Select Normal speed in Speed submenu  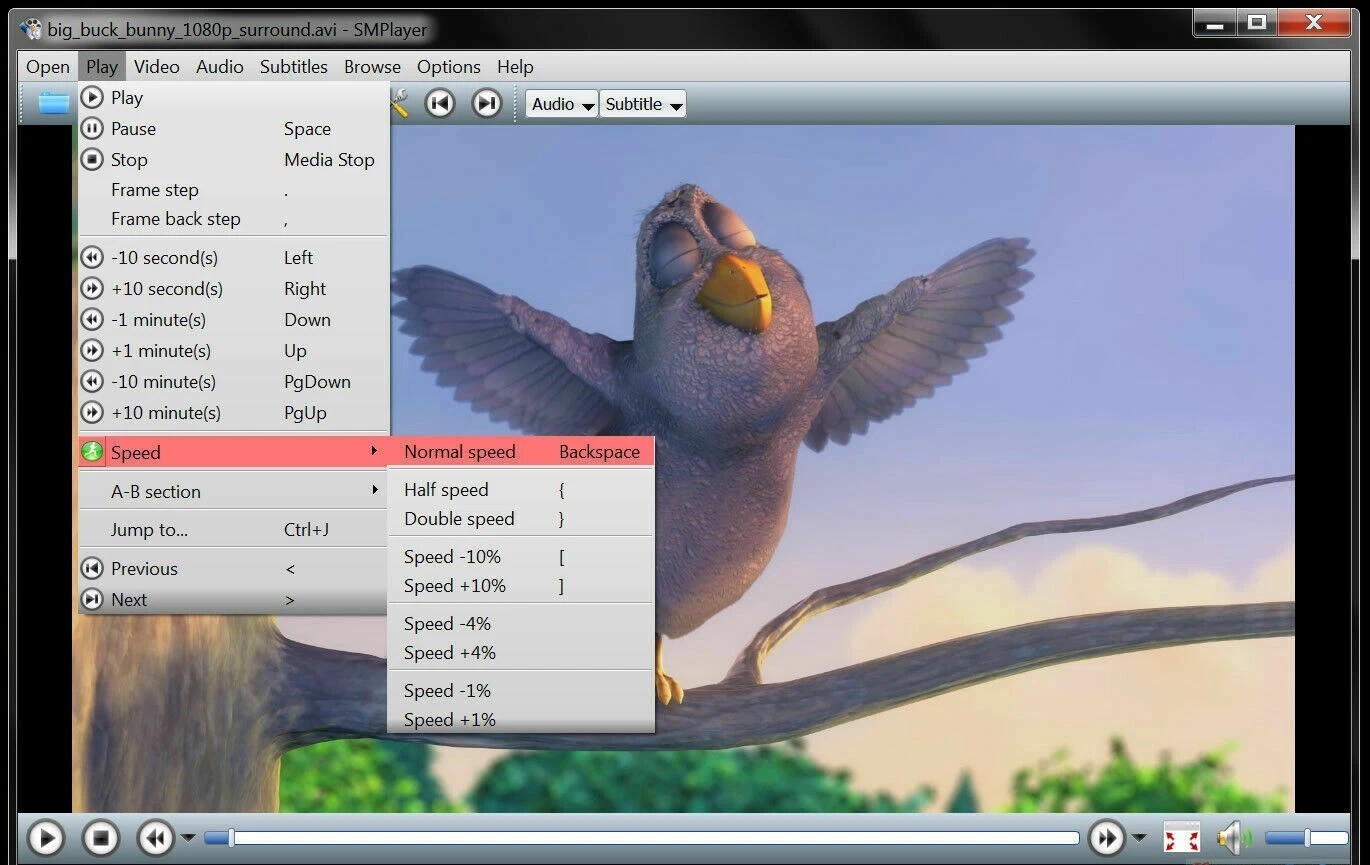click(x=521, y=452)
